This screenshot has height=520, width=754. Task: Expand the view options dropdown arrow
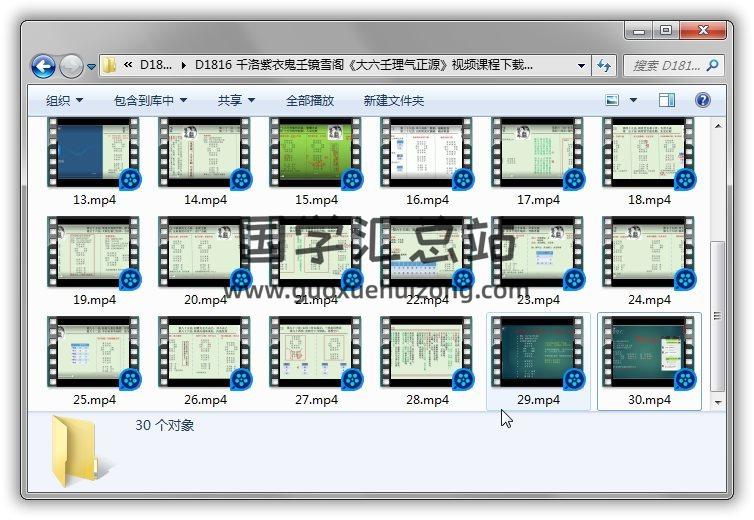pyautogui.click(x=633, y=100)
